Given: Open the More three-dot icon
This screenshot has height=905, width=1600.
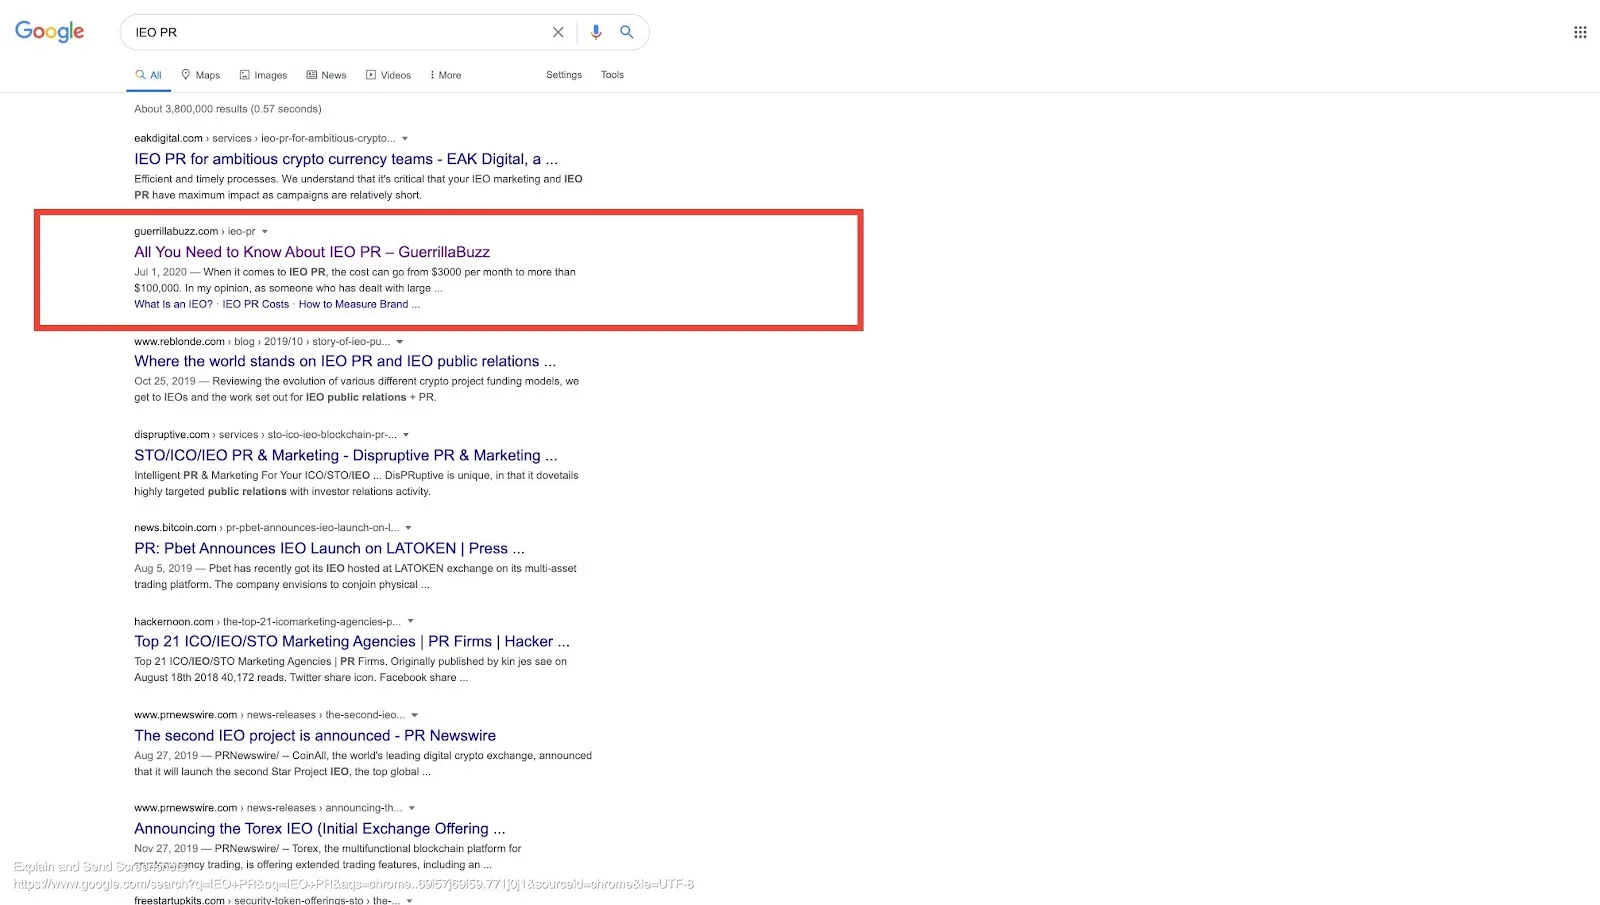Looking at the screenshot, I should pyautogui.click(x=431, y=74).
